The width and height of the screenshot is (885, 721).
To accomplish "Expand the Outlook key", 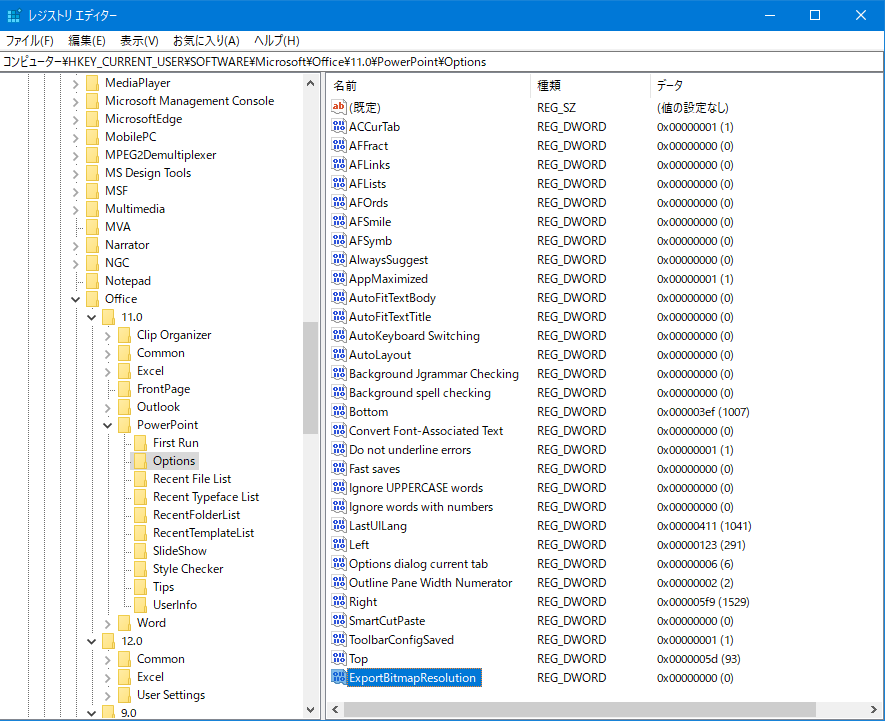I will tap(107, 408).
